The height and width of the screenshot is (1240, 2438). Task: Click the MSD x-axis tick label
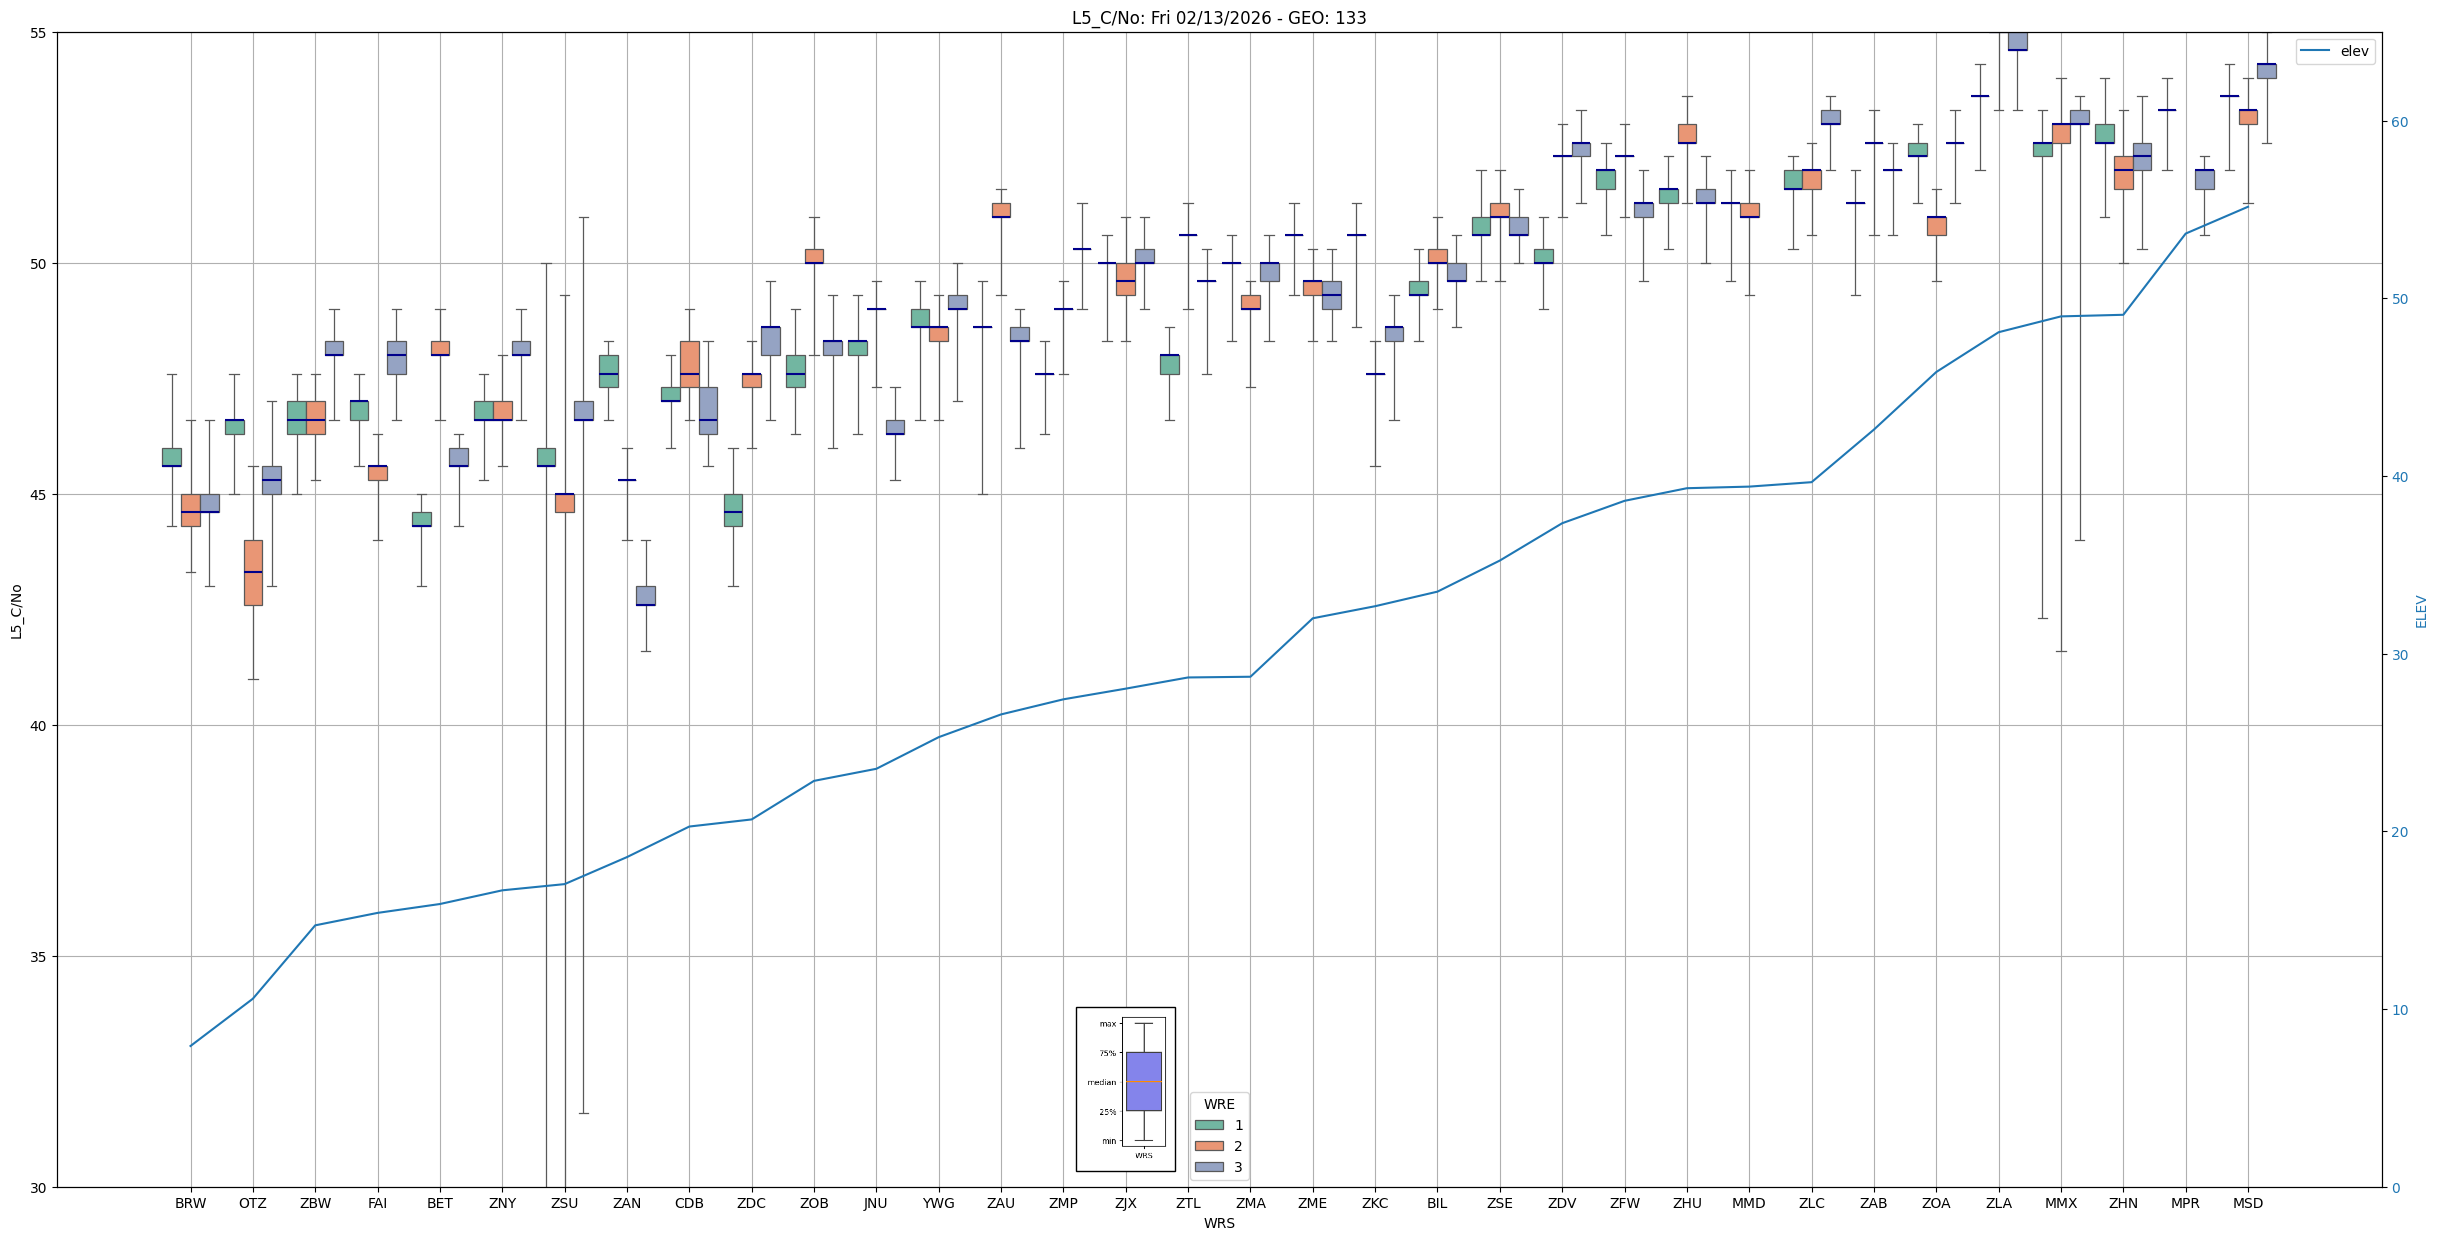pyautogui.click(x=2247, y=1203)
